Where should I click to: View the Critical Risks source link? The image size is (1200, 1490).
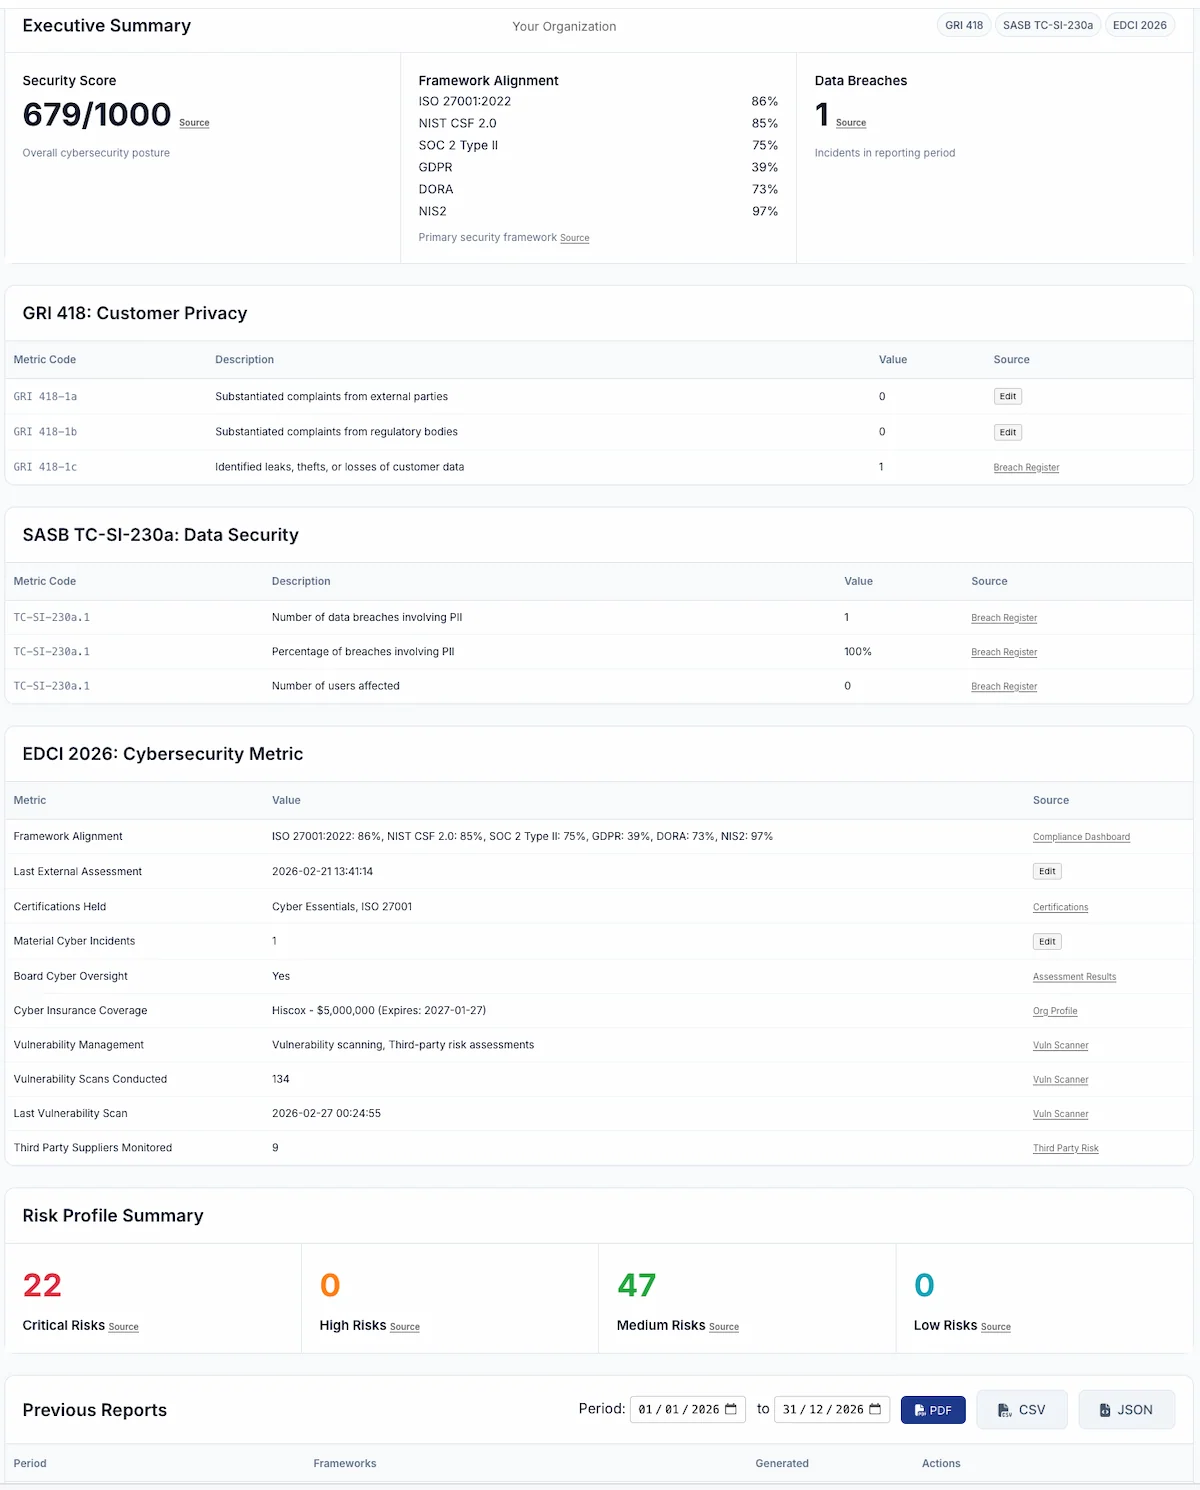pyautogui.click(x=123, y=1327)
